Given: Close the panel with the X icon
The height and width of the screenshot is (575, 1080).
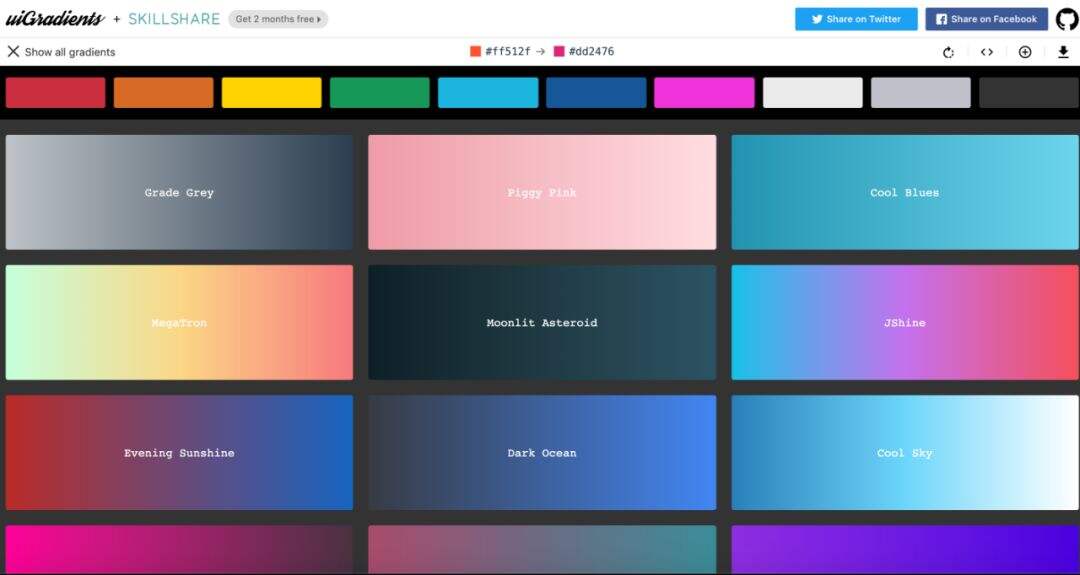Looking at the screenshot, I should (x=13, y=52).
